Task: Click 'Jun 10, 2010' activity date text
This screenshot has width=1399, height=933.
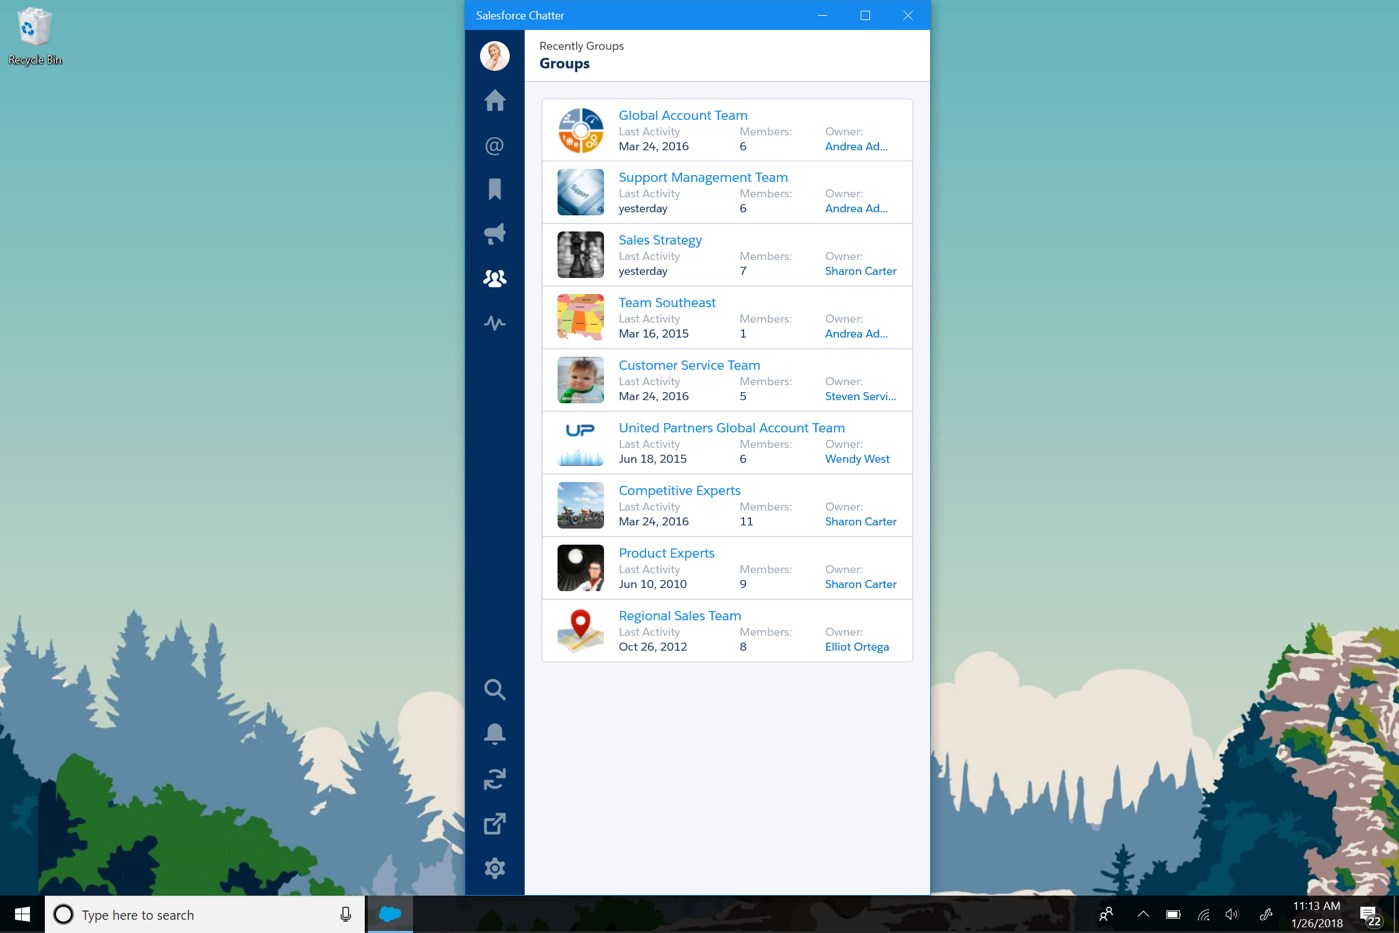Action: [652, 584]
